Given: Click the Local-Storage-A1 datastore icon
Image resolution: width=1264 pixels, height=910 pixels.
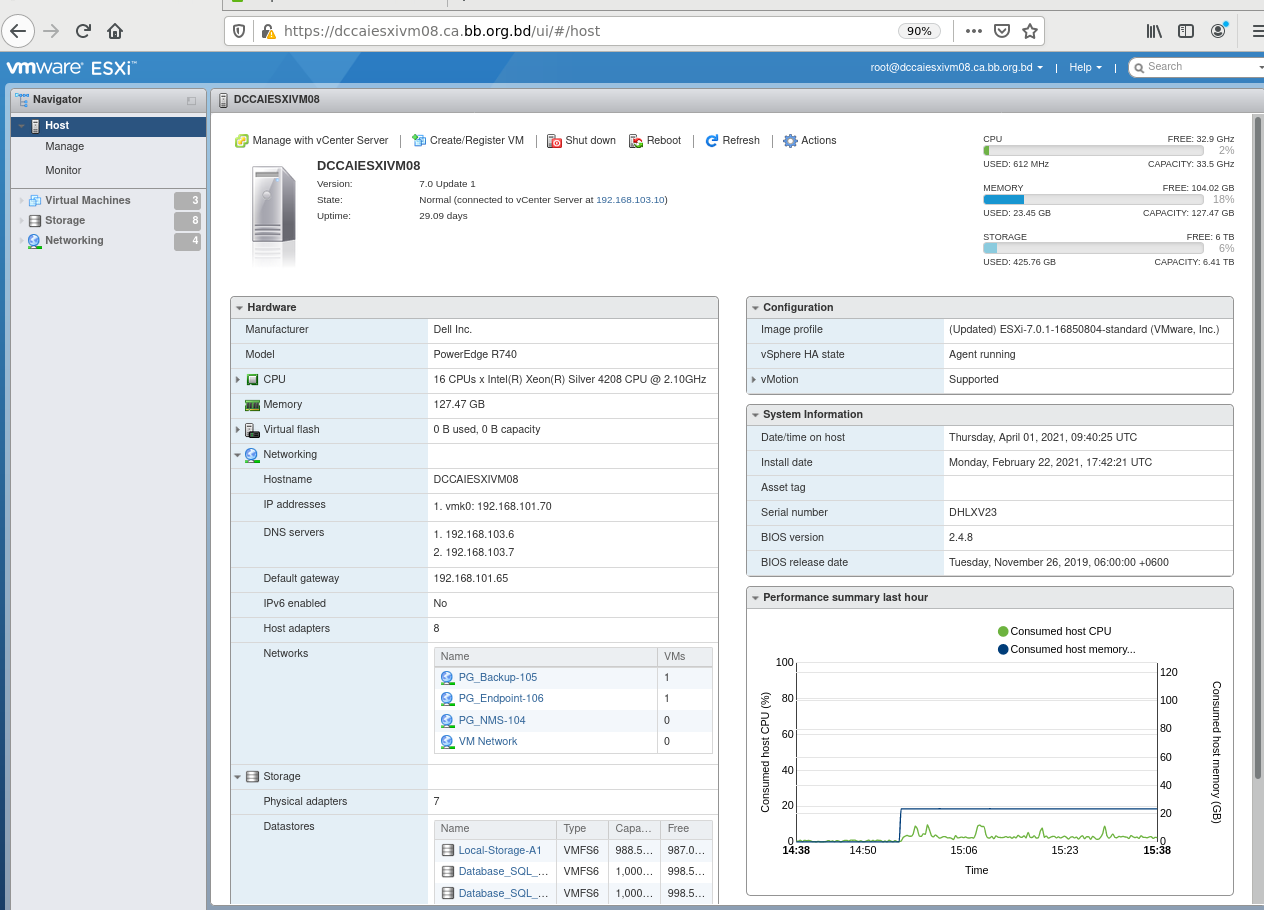Looking at the screenshot, I should click(x=447, y=850).
